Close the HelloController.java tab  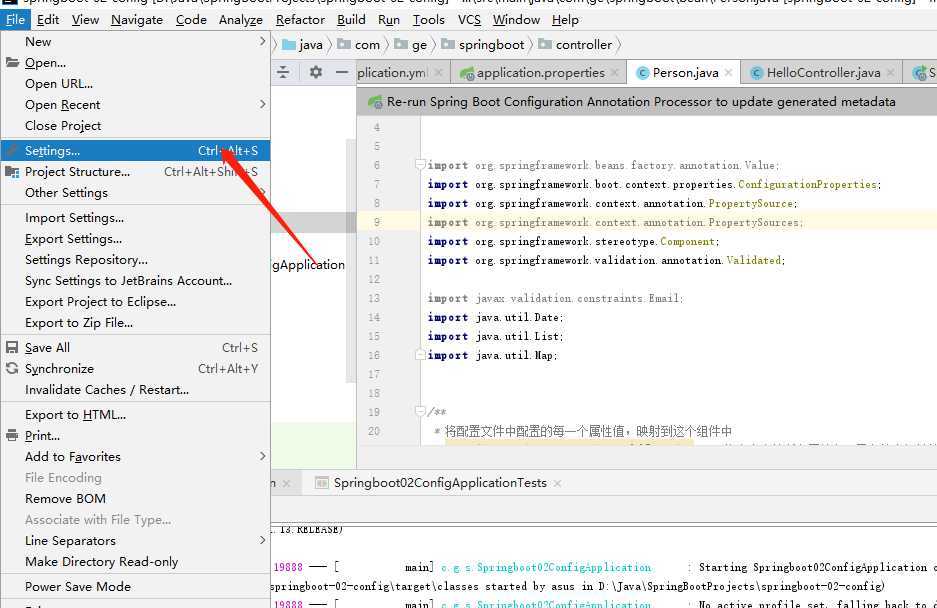(x=891, y=72)
